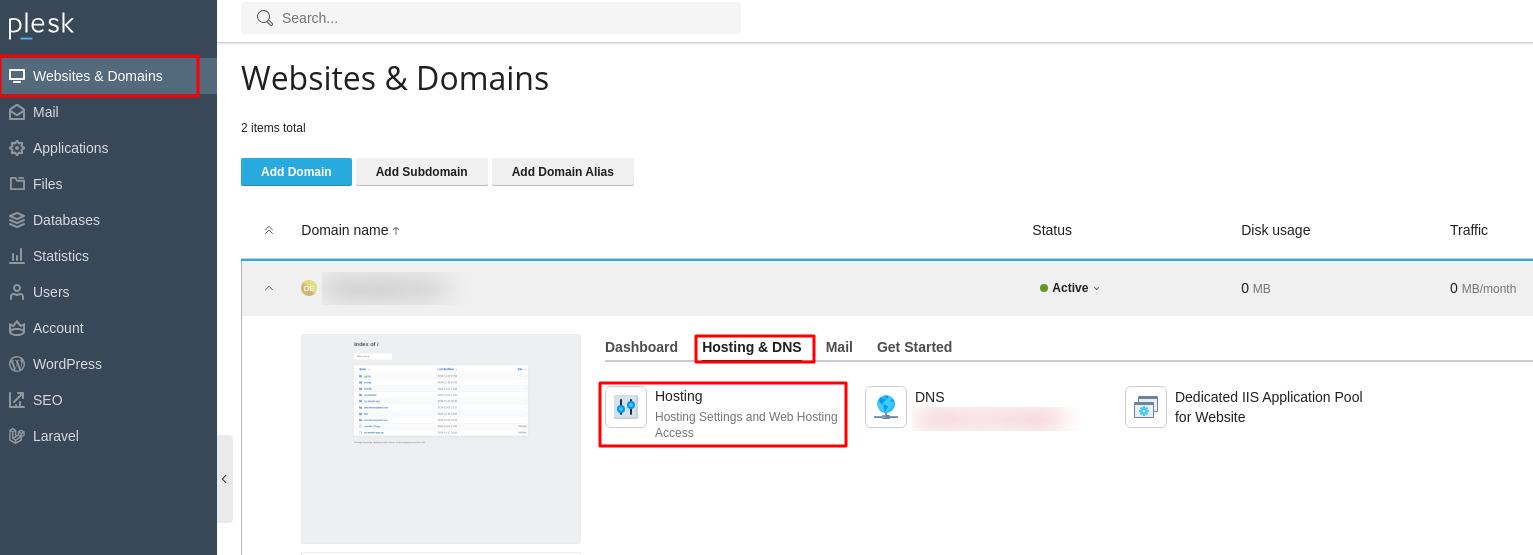
Task: Click the Dedicated IIS Application Pool icon
Action: [1145, 407]
